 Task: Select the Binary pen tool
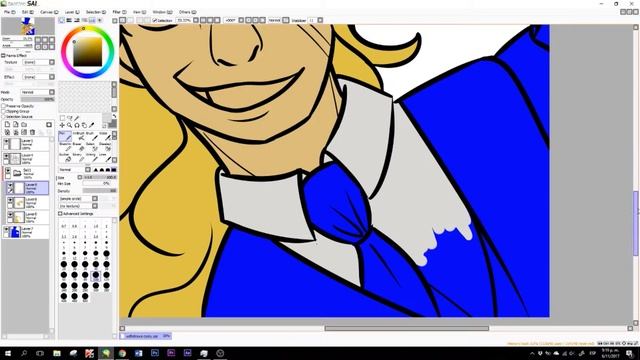click(78, 157)
